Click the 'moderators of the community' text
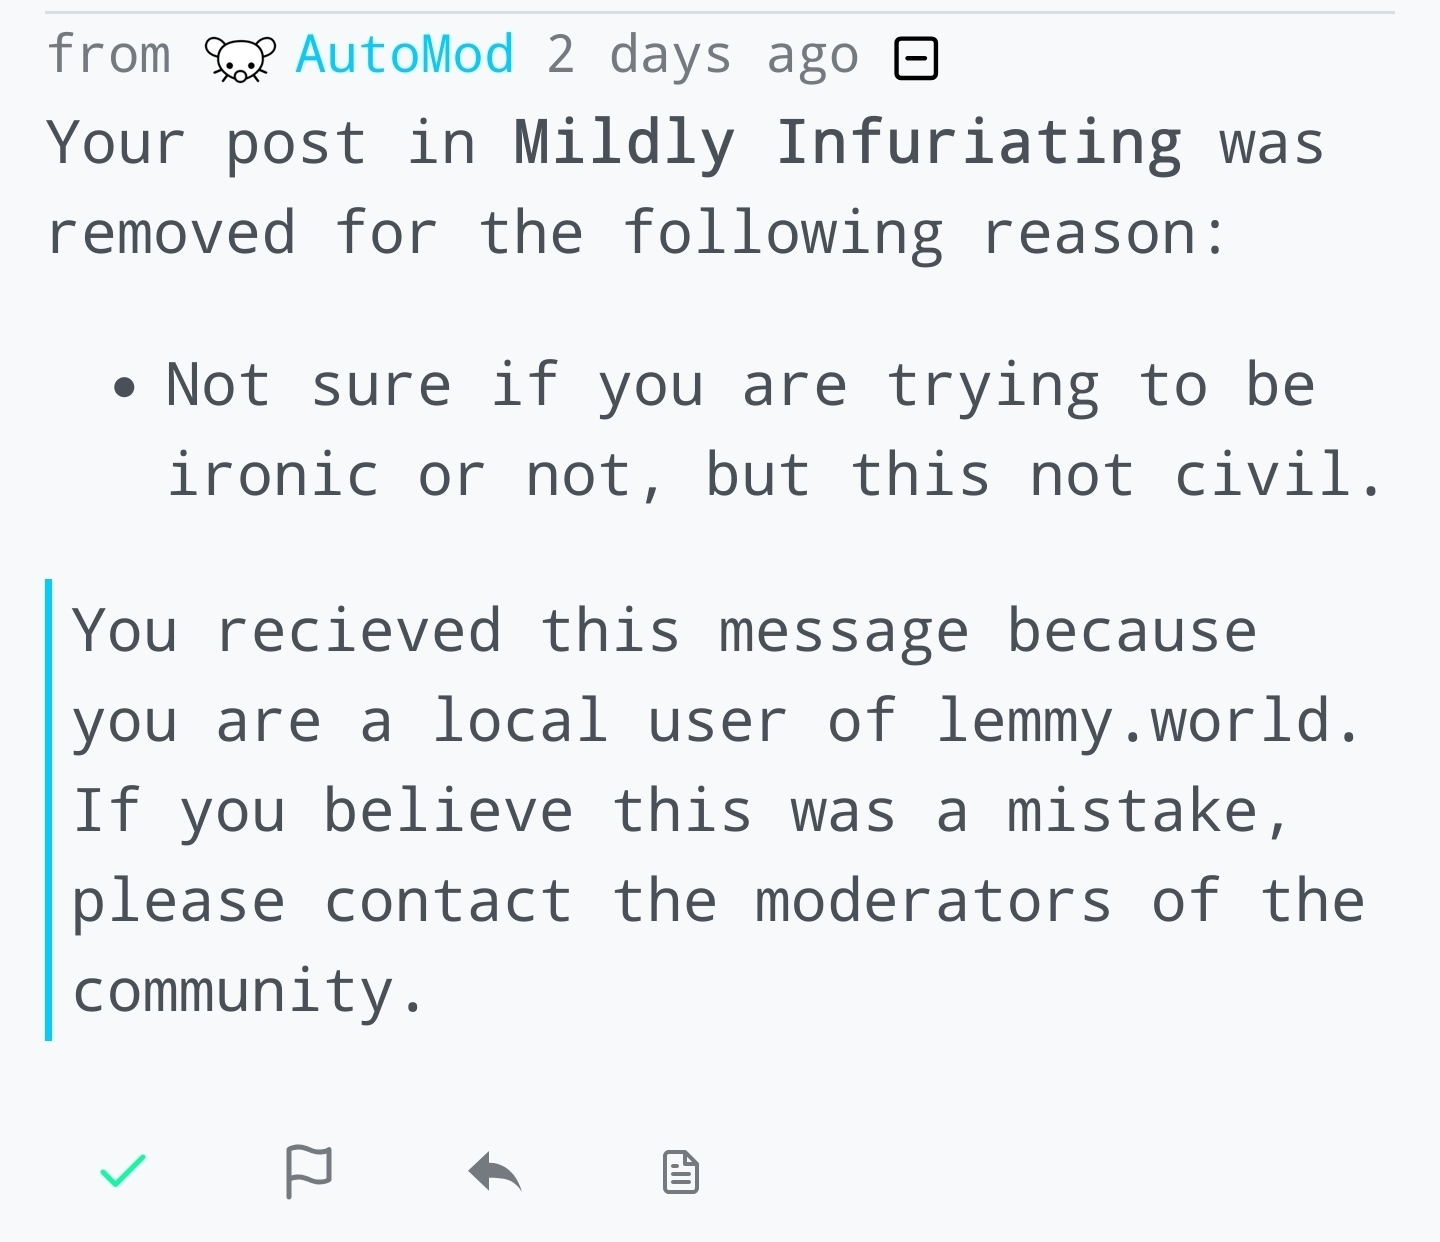The width and height of the screenshot is (1440, 1242). pos(718,946)
